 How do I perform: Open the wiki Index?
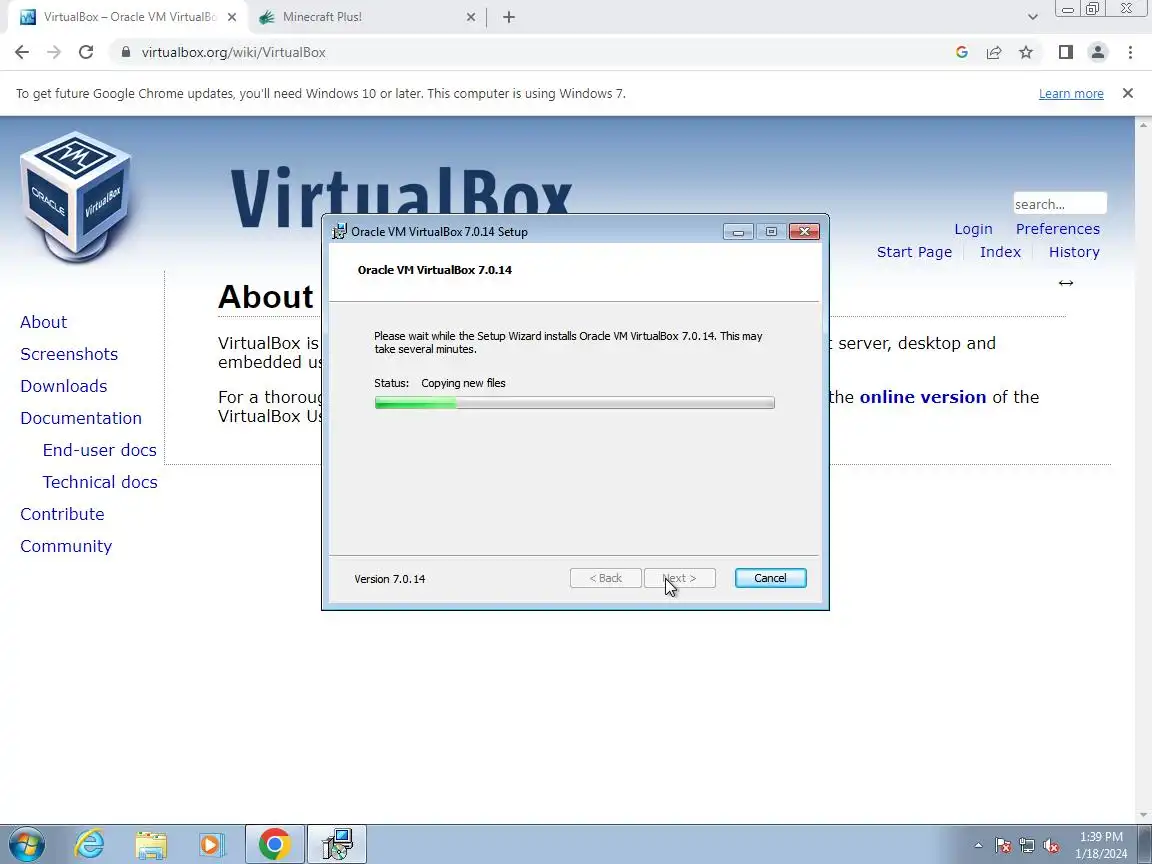click(x=1000, y=252)
